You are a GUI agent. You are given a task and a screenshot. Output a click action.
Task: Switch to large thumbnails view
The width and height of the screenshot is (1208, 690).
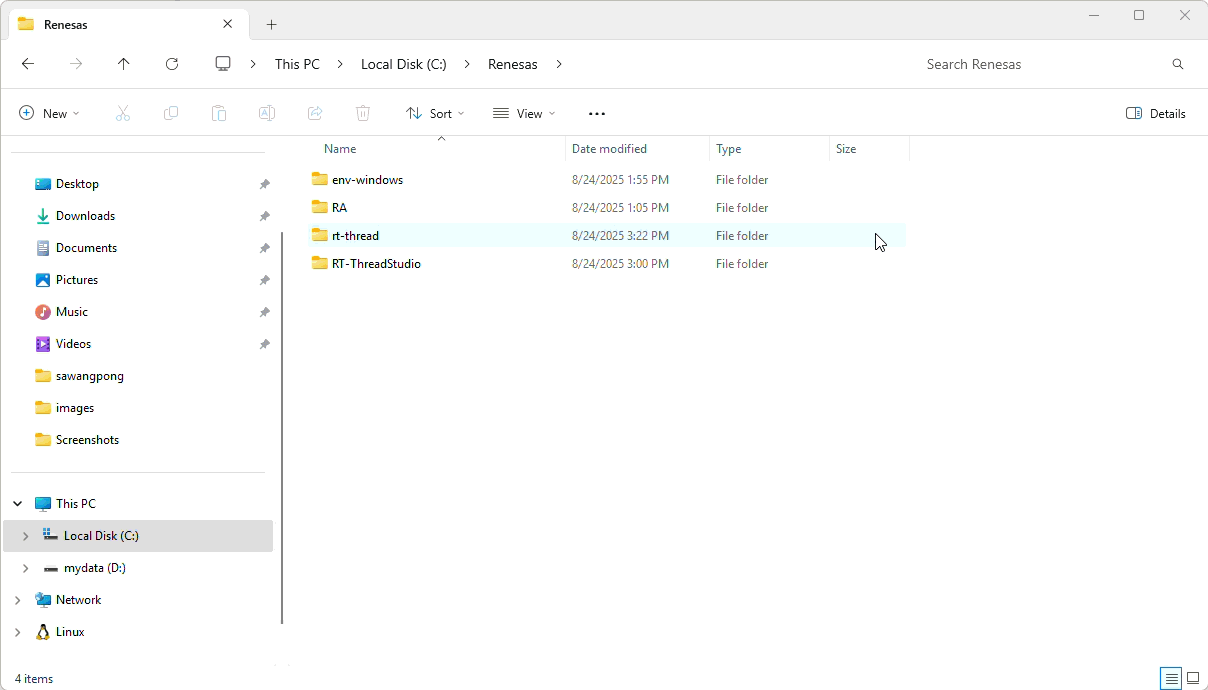tap(1193, 678)
